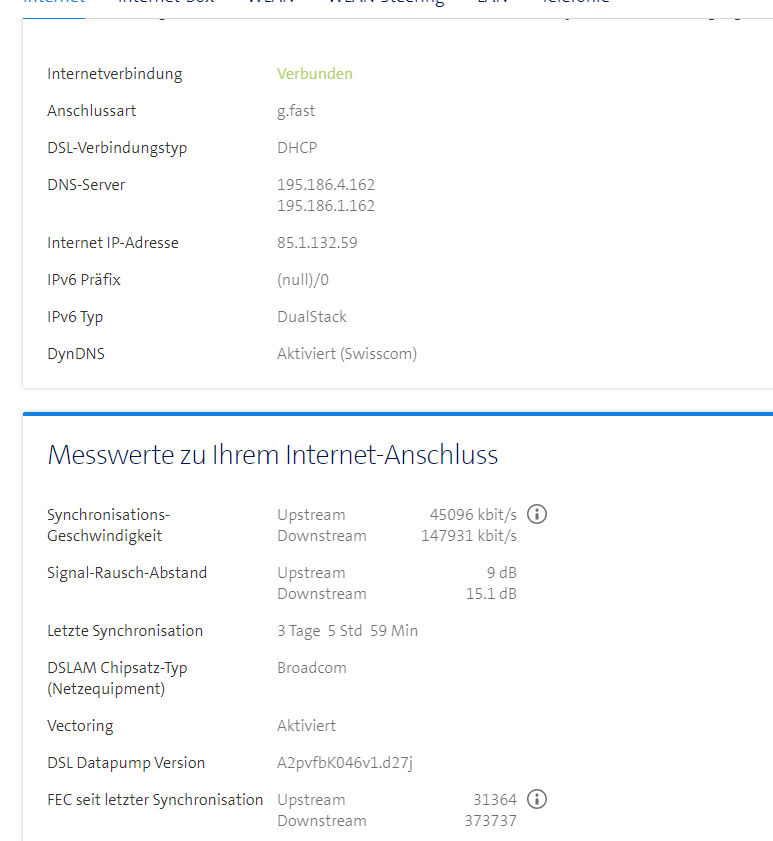The height and width of the screenshot is (841, 773).
Task: Click the DynDNS "Aktiviert (Swisscom)" value
Action: (x=347, y=354)
